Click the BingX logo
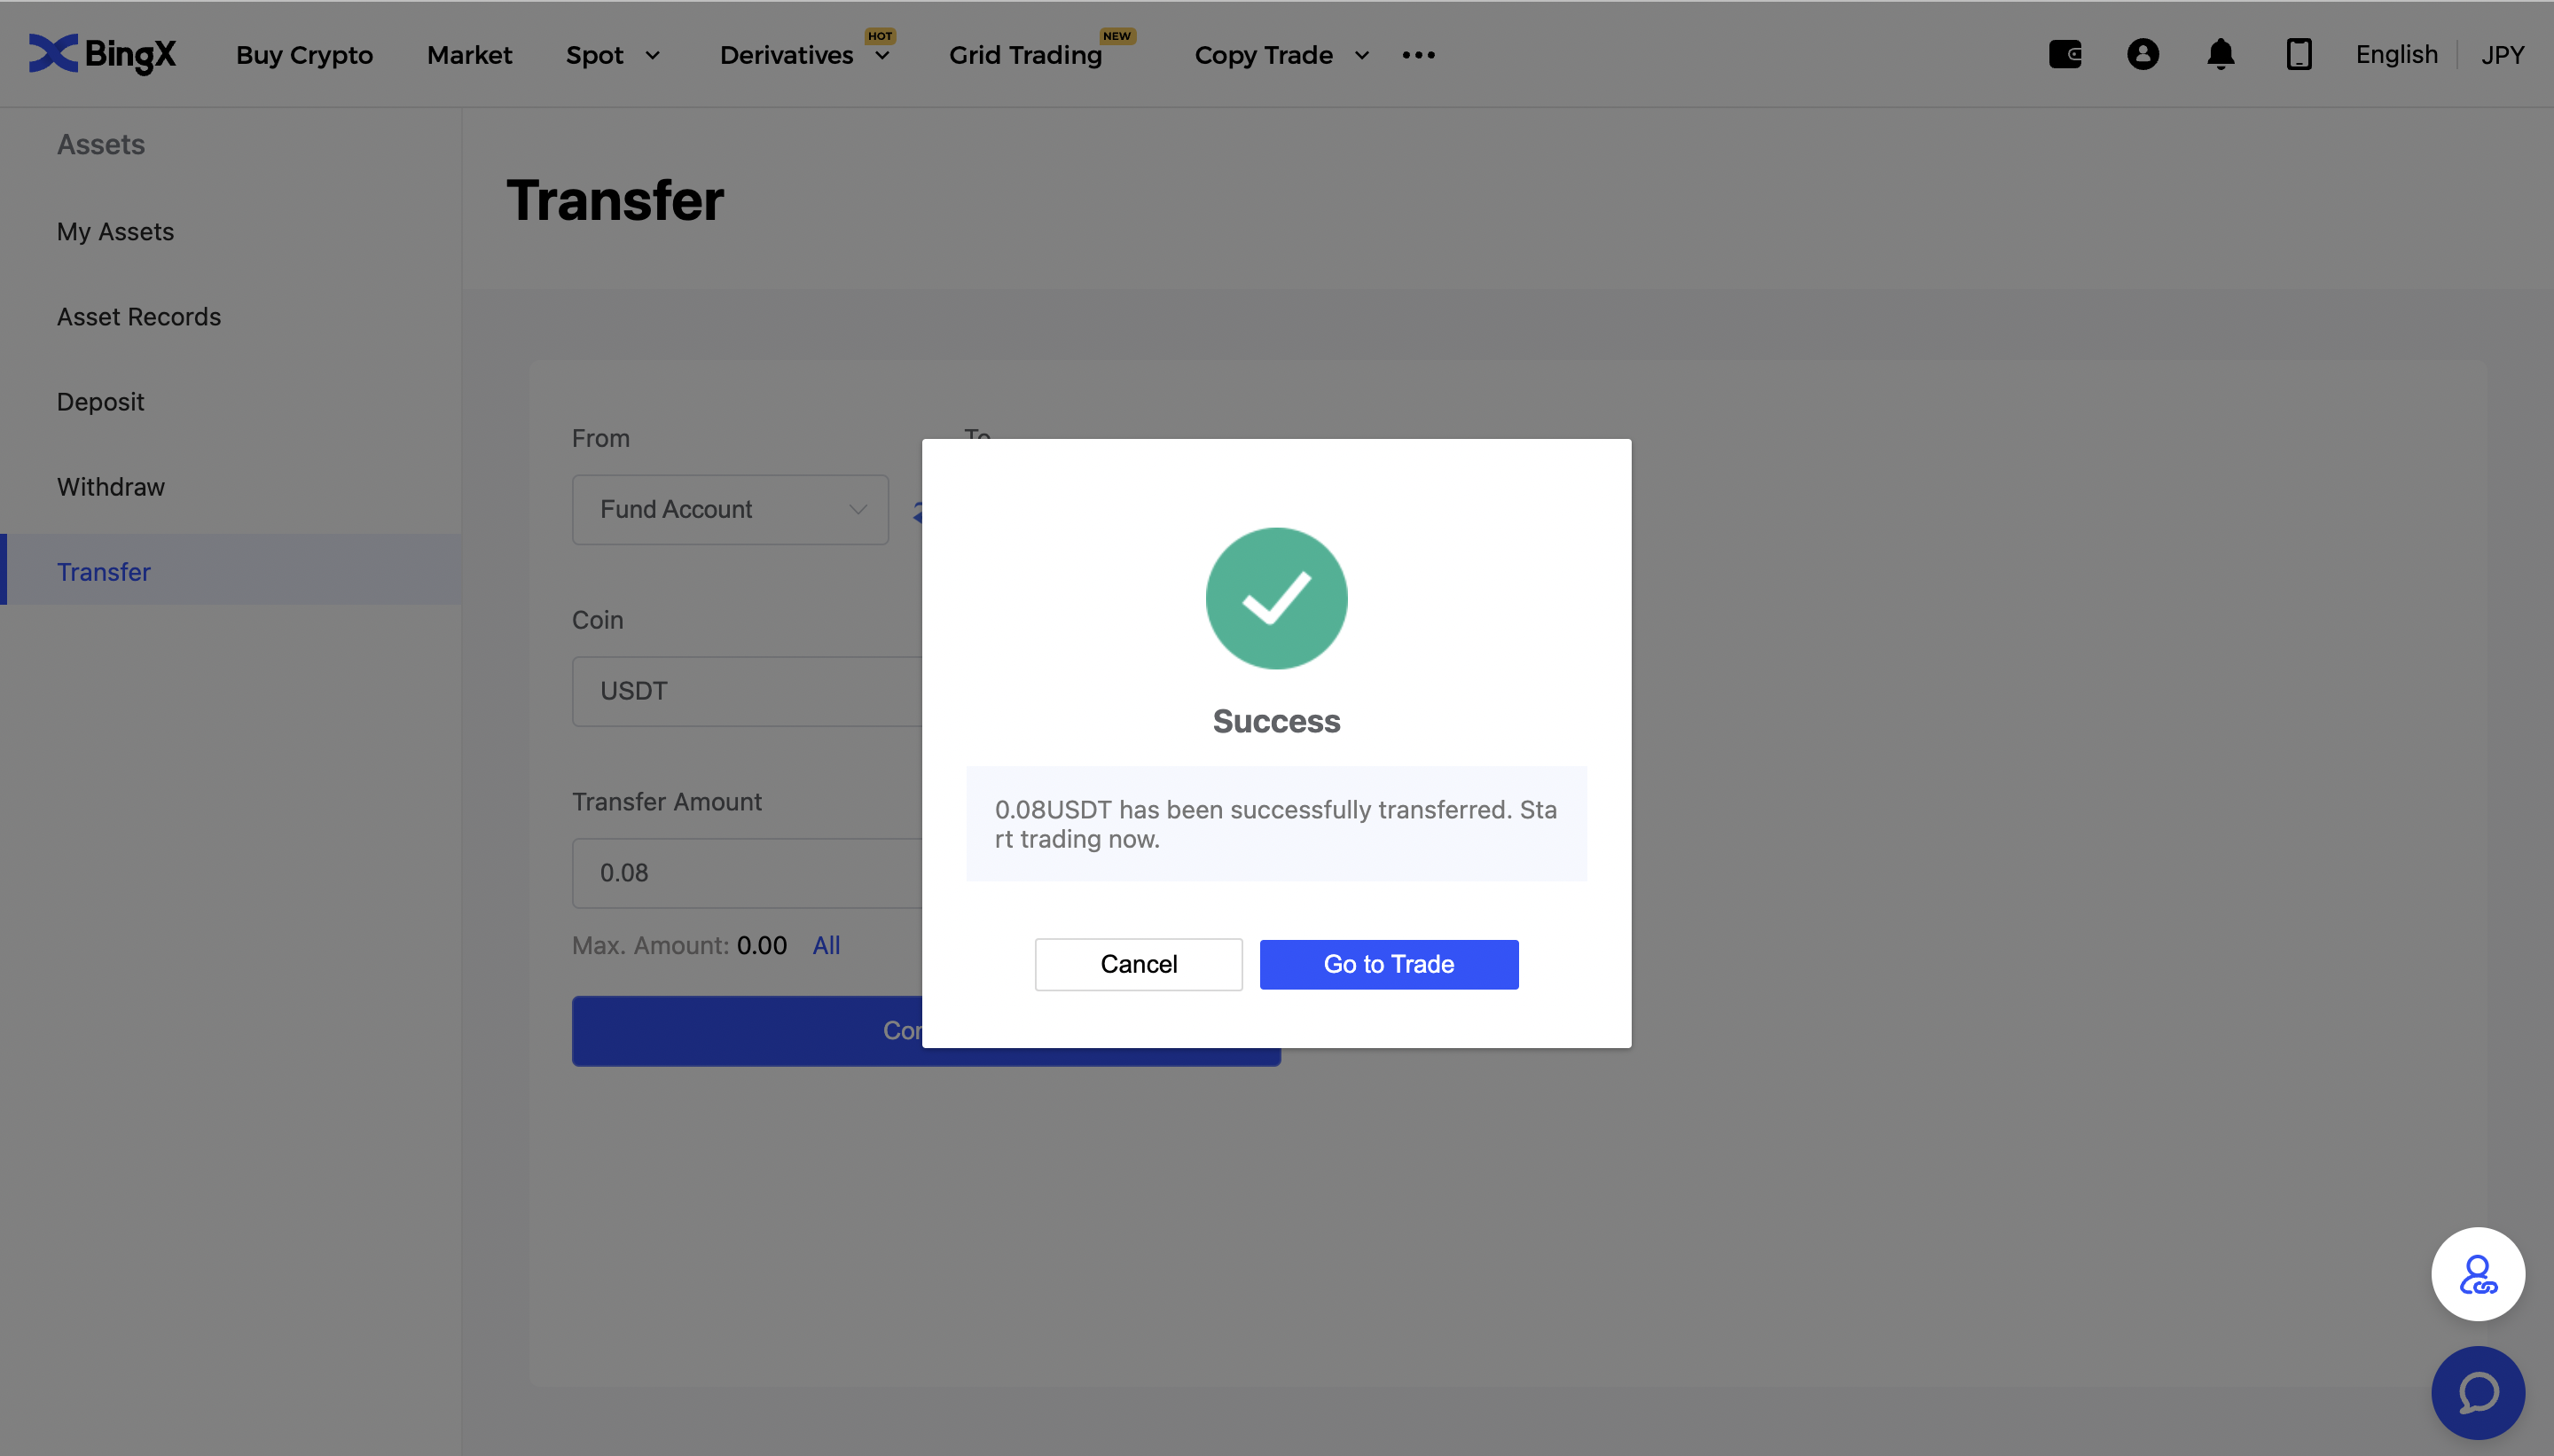The width and height of the screenshot is (2554, 1456). click(x=102, y=54)
